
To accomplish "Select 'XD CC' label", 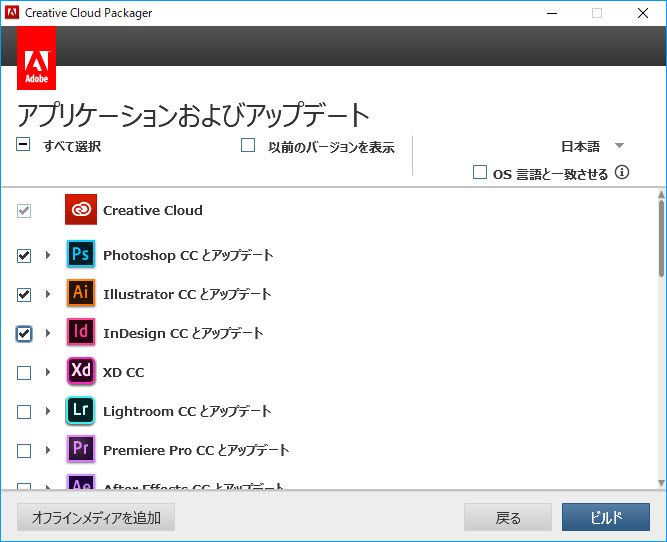I will pyautogui.click(x=124, y=372).
